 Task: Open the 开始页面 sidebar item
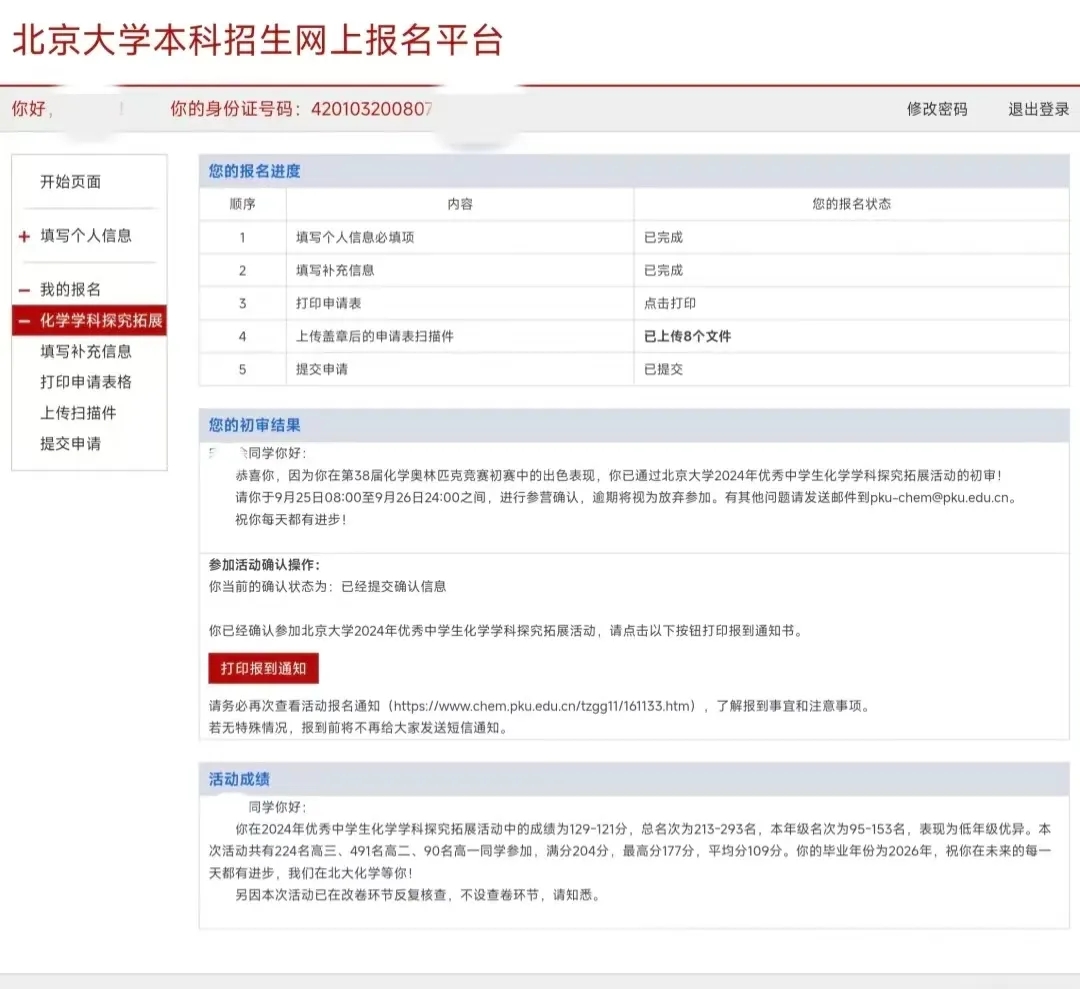pyautogui.click(x=70, y=182)
